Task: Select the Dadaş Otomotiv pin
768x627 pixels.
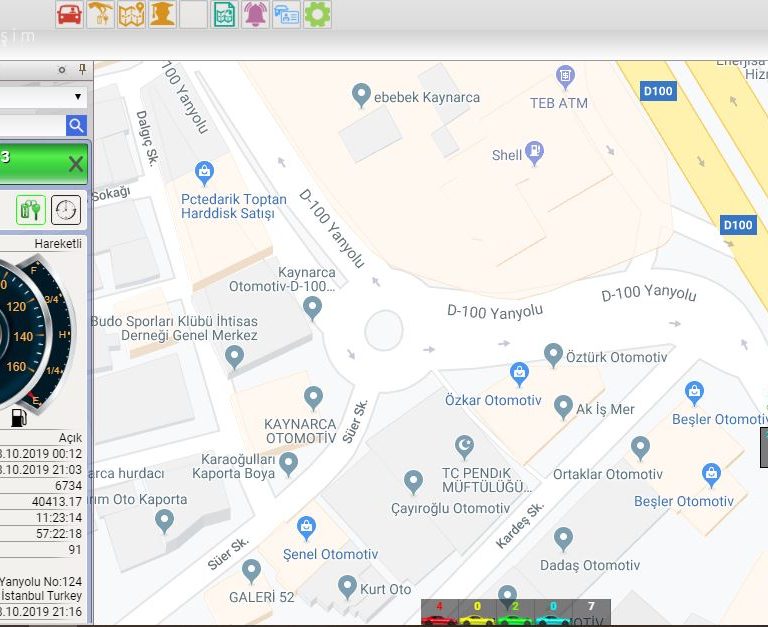Action: (x=563, y=538)
